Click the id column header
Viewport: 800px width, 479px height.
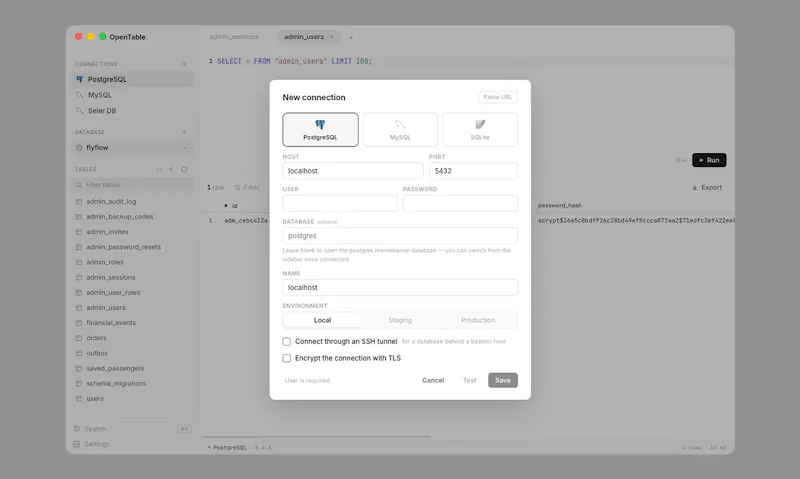235,206
